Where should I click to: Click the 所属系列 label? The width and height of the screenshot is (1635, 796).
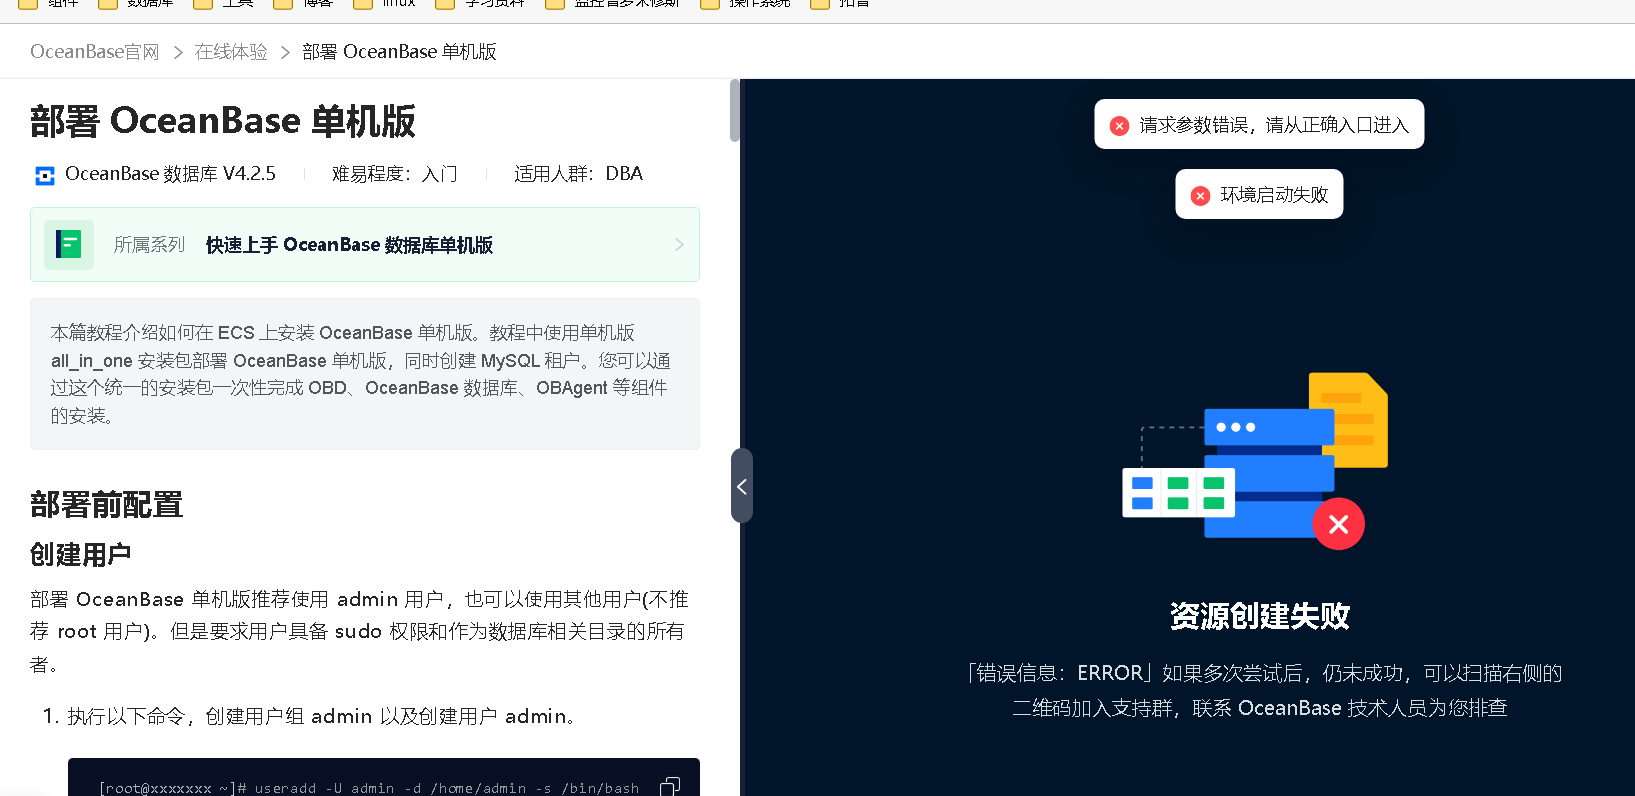pos(149,245)
